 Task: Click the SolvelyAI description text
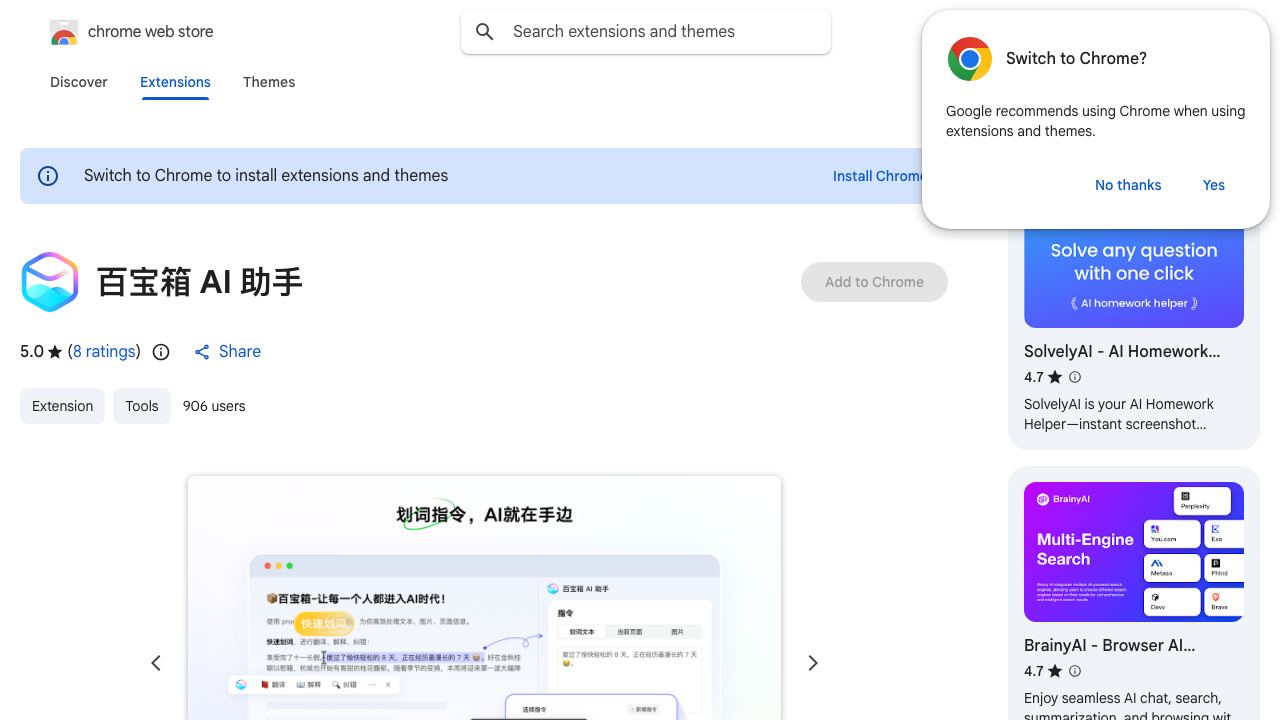[1119, 414]
